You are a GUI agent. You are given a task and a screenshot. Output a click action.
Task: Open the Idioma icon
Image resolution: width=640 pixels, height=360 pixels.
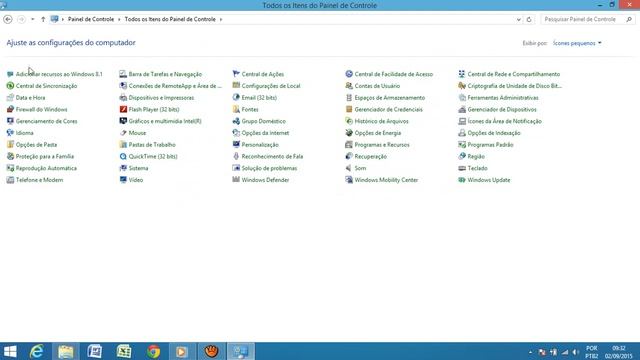click(10, 133)
